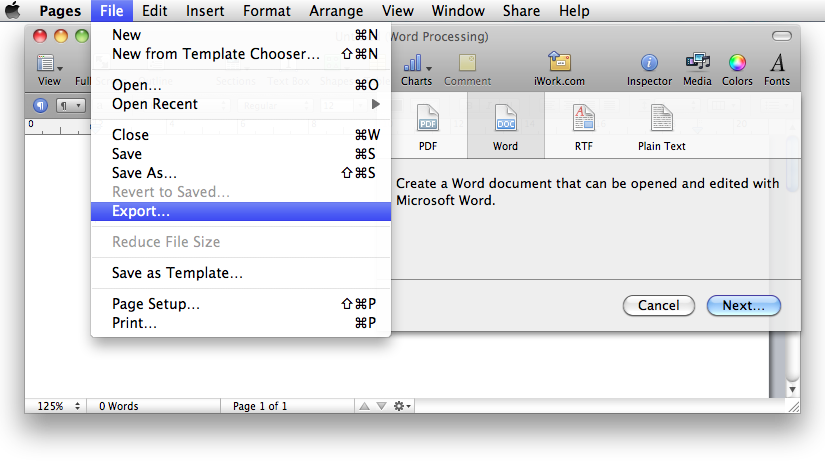
Task: Open the Share menu
Action: (x=521, y=11)
